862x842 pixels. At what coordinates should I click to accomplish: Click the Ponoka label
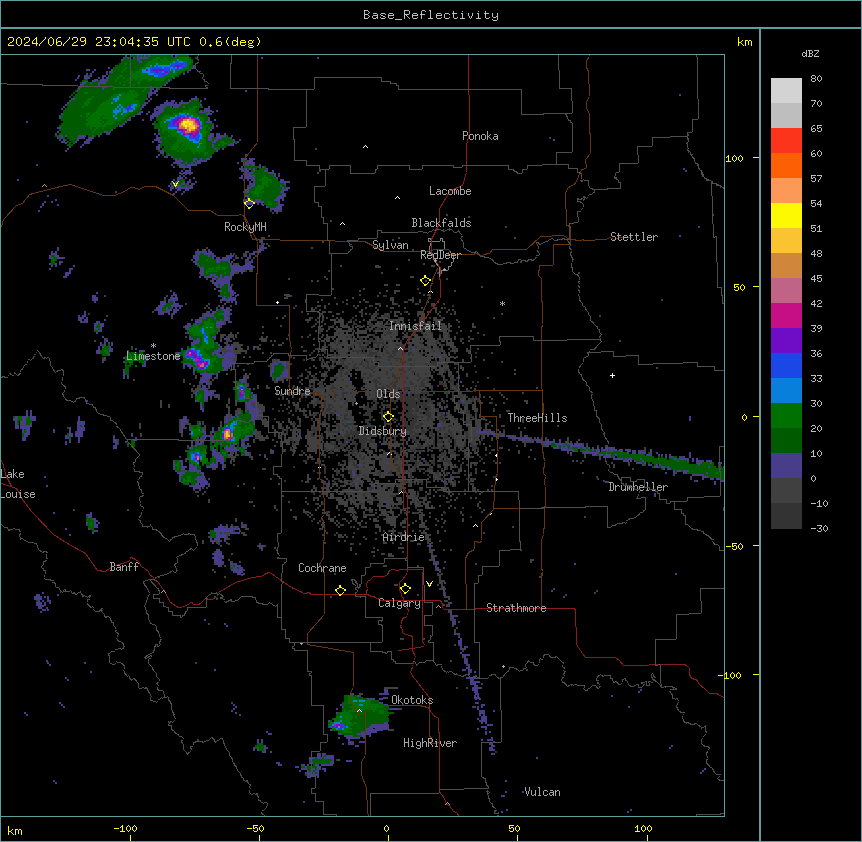pos(480,136)
